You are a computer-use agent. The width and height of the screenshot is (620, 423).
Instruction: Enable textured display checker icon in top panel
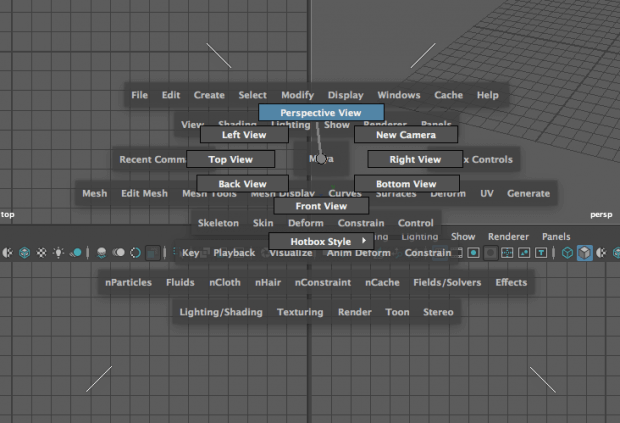(x=42, y=252)
